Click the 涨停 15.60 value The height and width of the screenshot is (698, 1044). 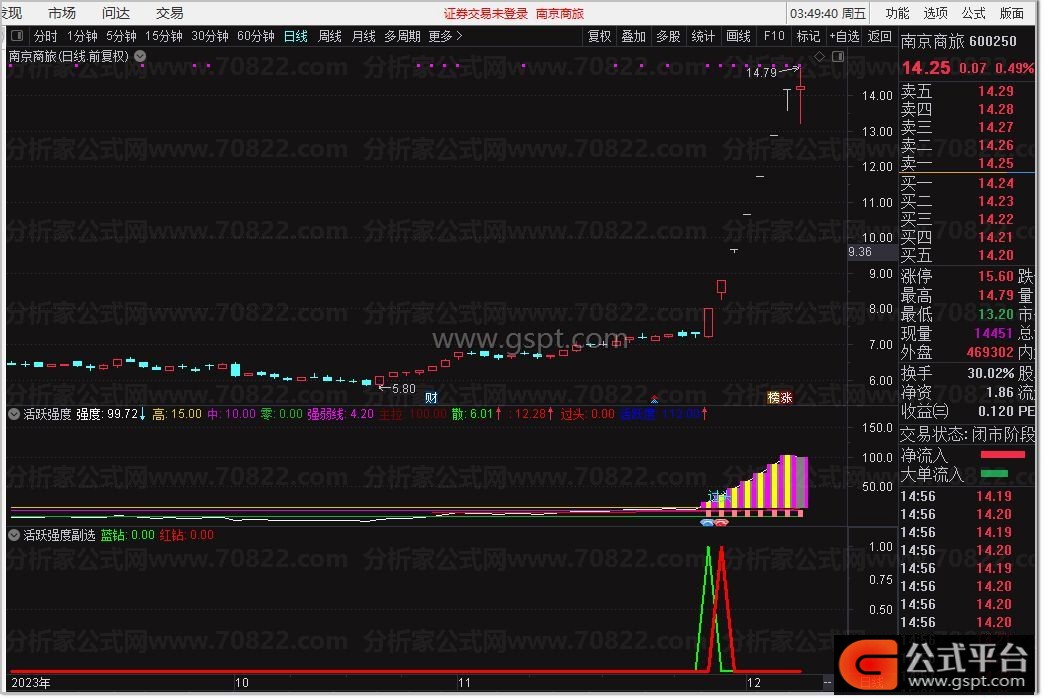995,276
